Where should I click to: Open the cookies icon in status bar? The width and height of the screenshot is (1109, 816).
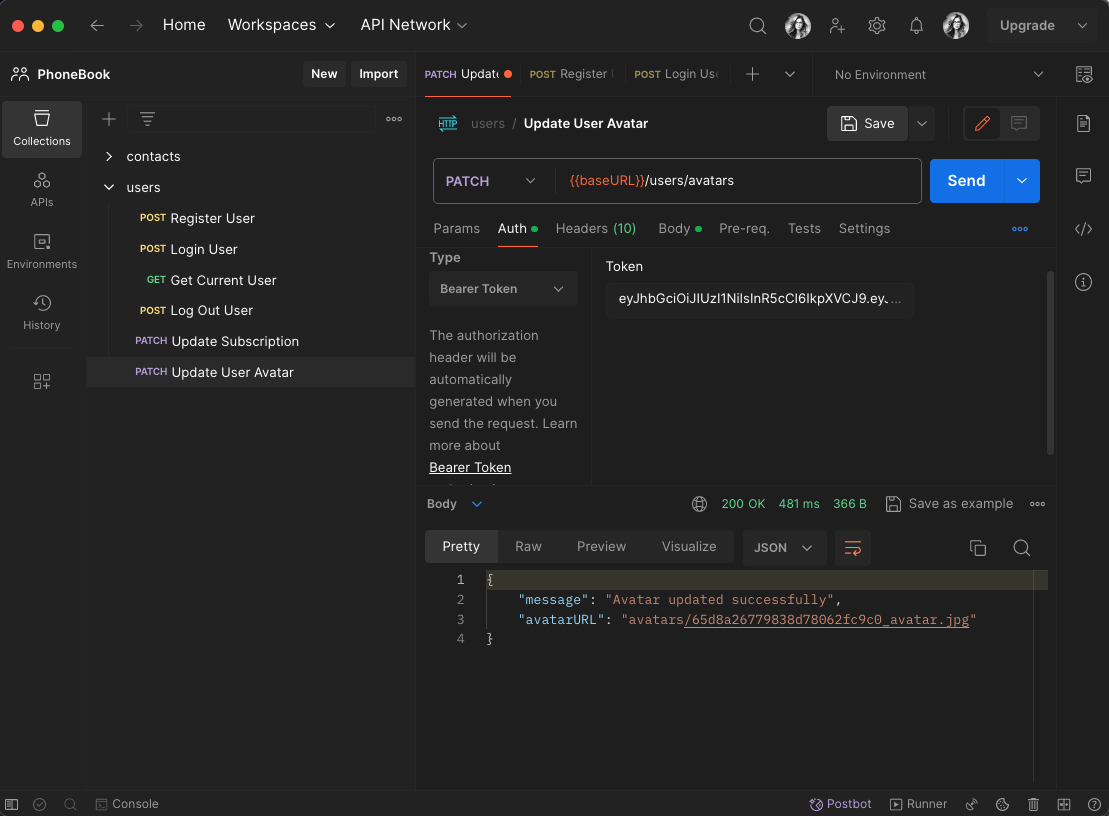pyautogui.click(x=1002, y=804)
